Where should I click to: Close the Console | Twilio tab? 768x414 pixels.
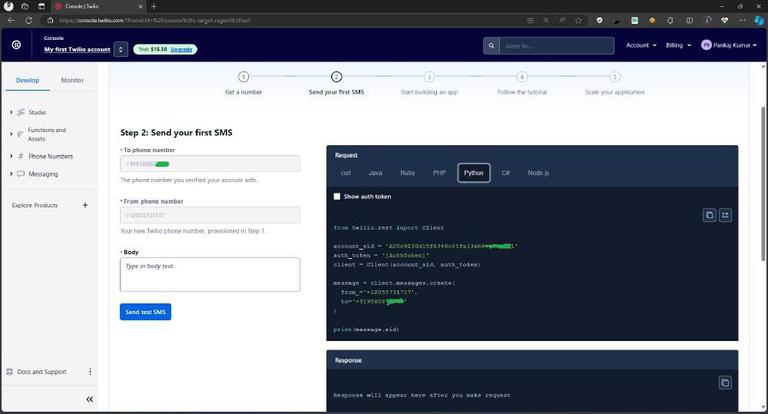click(141, 6)
